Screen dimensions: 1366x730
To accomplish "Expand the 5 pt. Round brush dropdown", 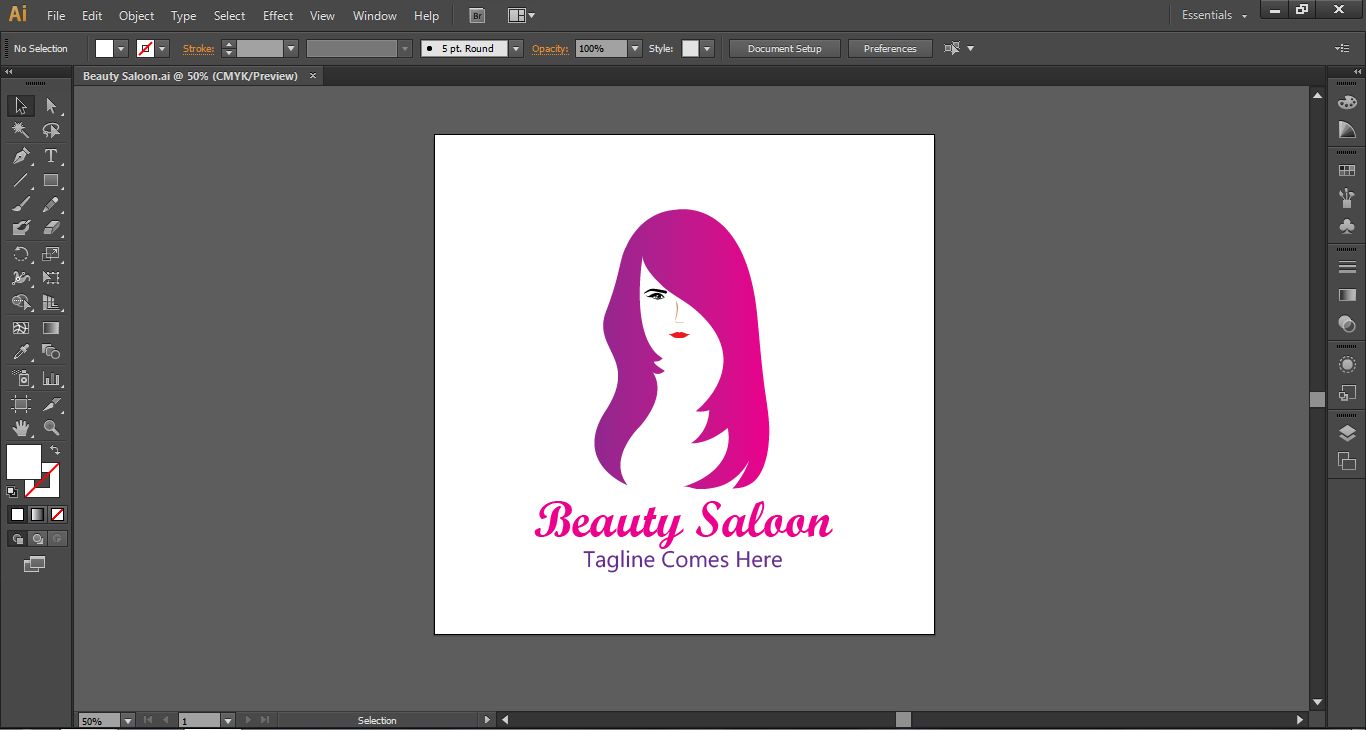I will tap(516, 48).
